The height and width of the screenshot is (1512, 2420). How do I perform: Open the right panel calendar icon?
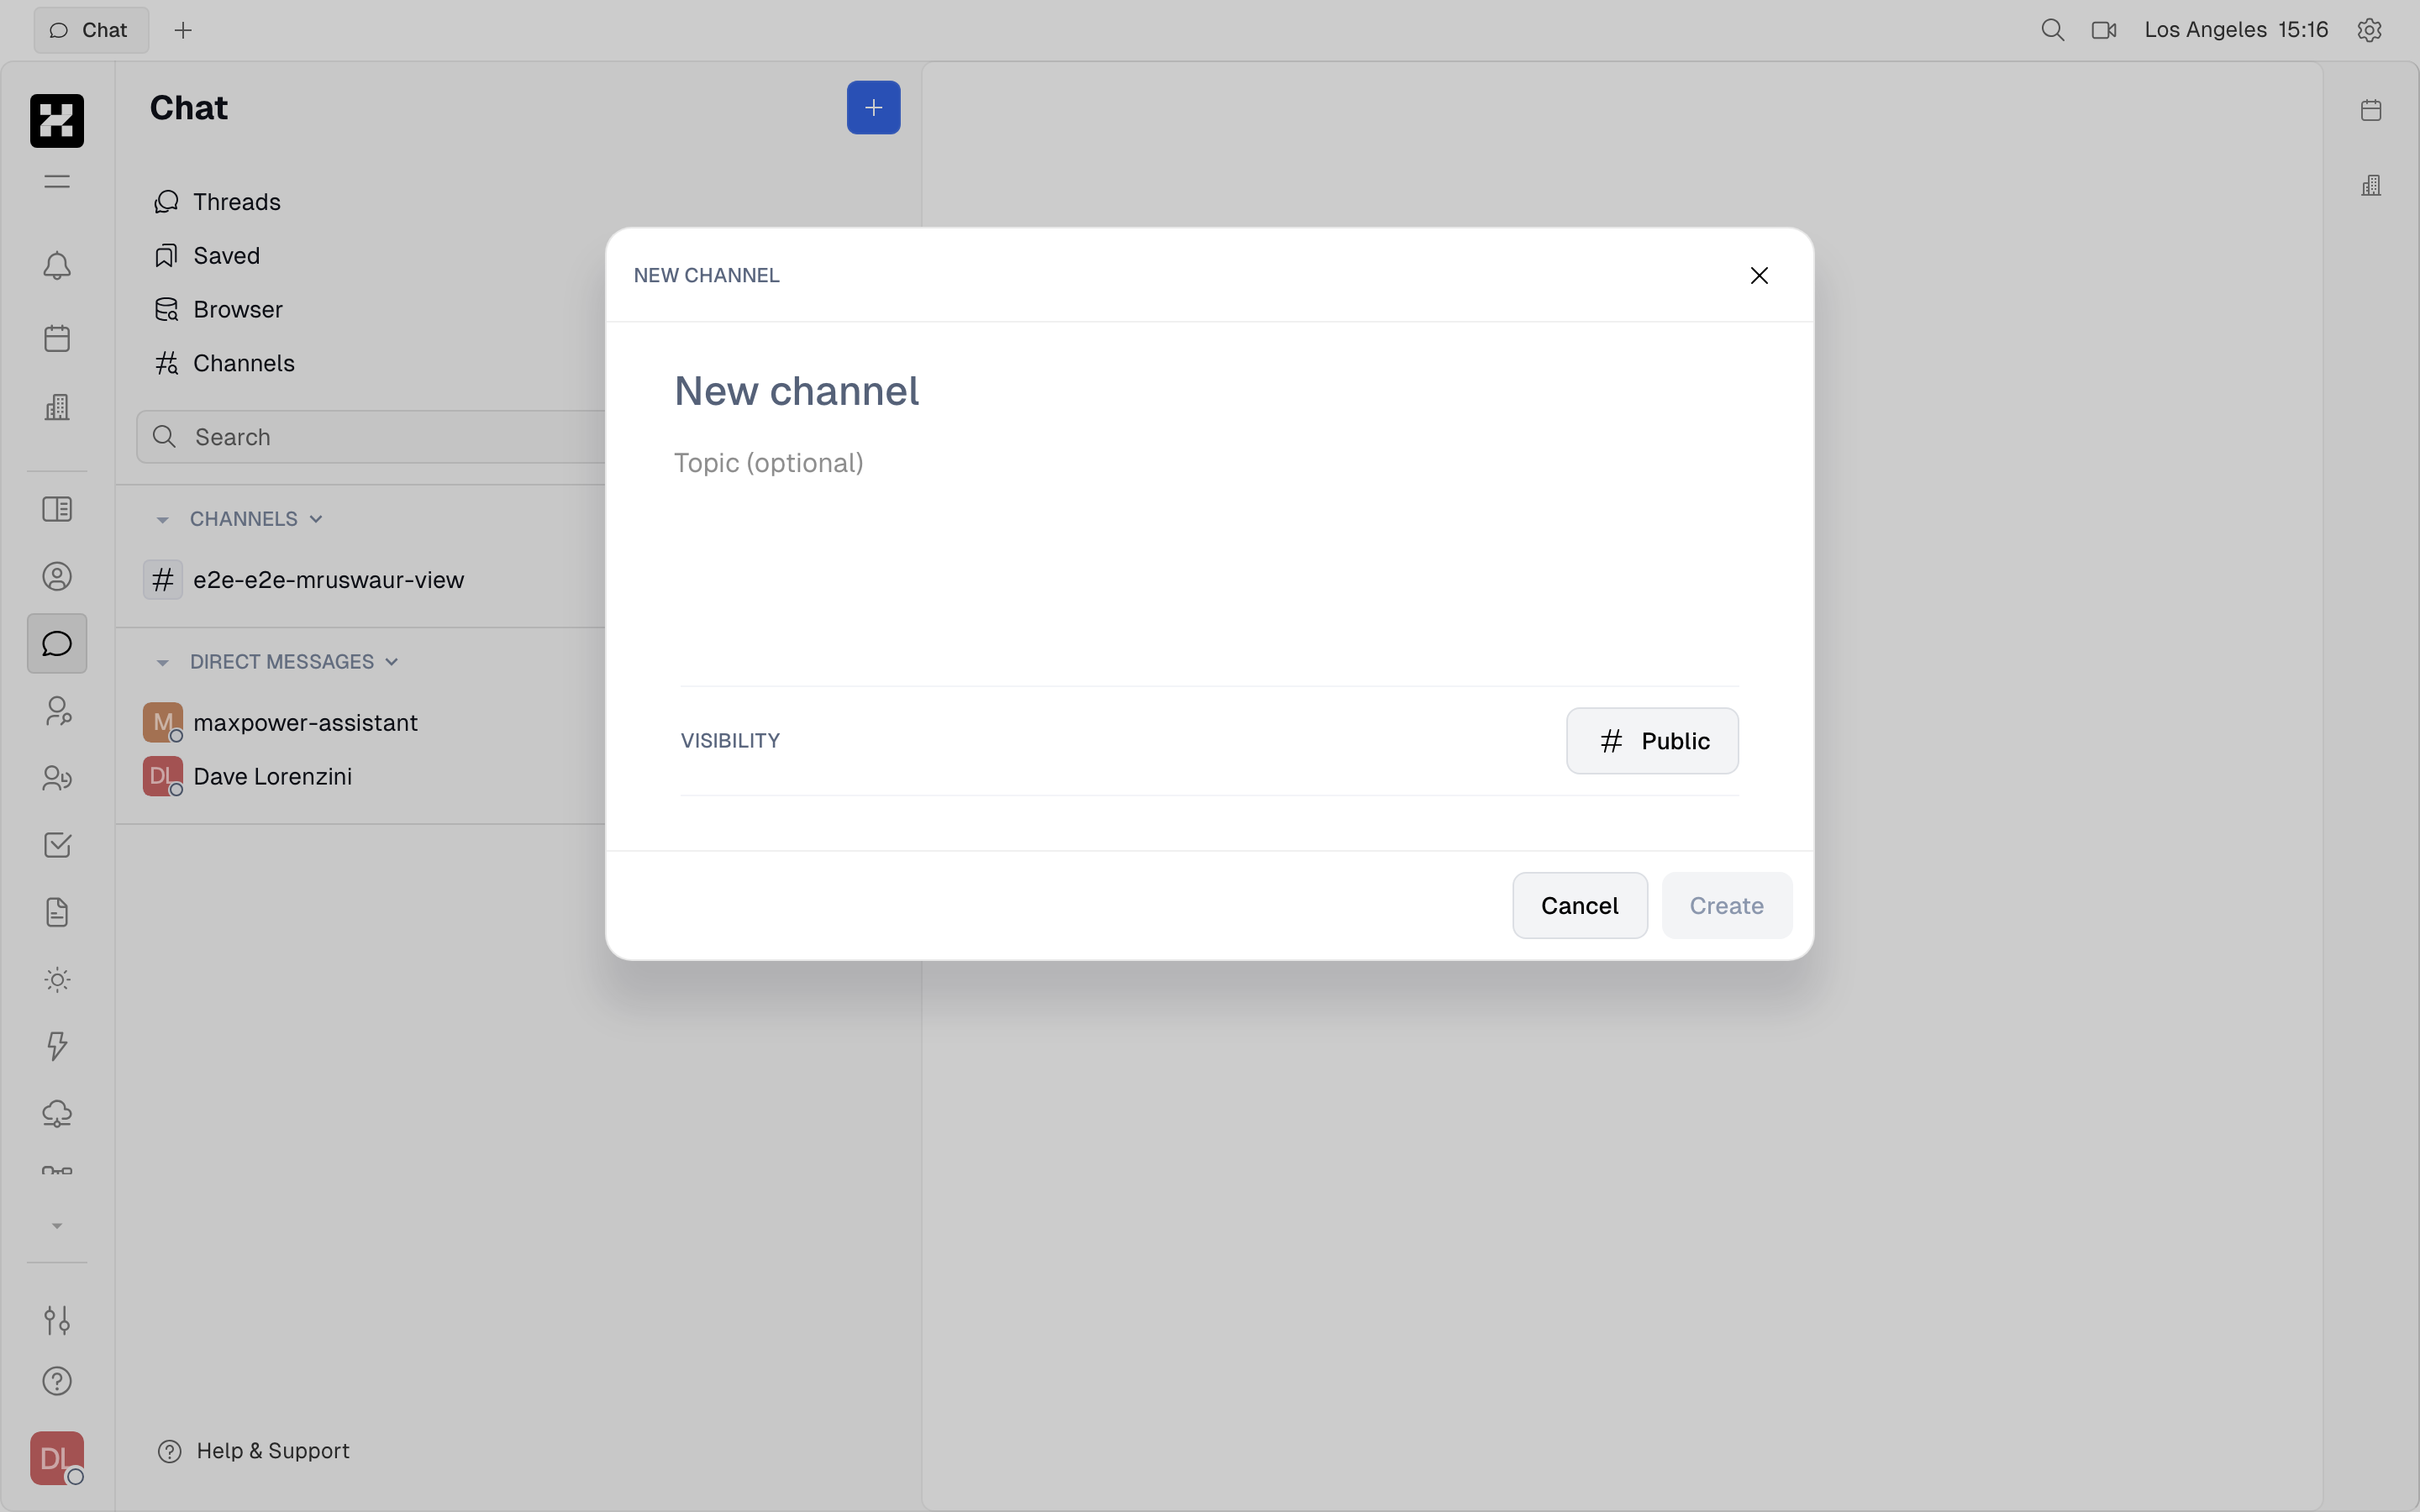2371,110
